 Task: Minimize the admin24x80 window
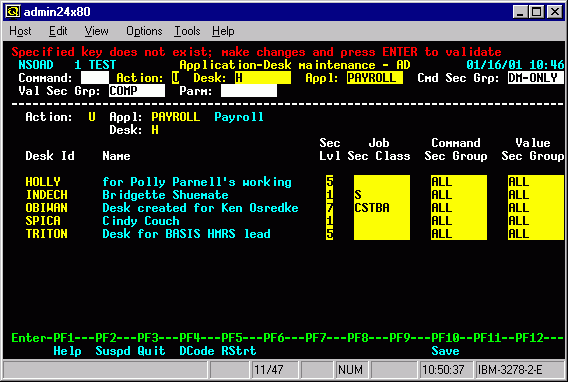pos(520,12)
